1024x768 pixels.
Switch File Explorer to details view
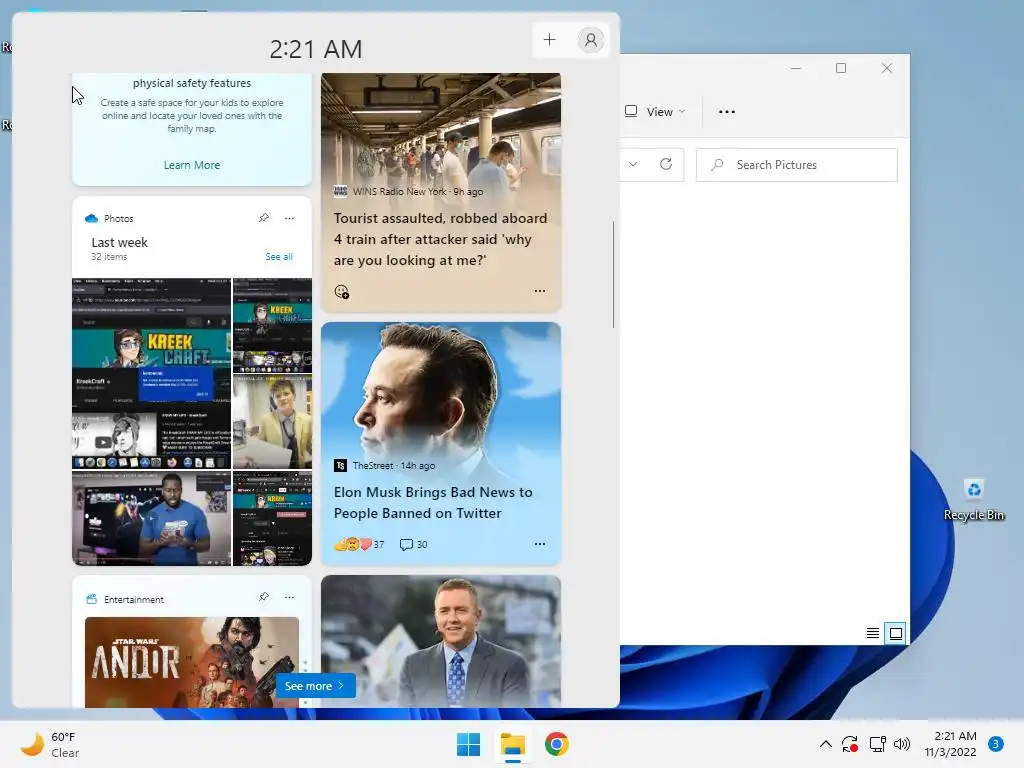872,633
